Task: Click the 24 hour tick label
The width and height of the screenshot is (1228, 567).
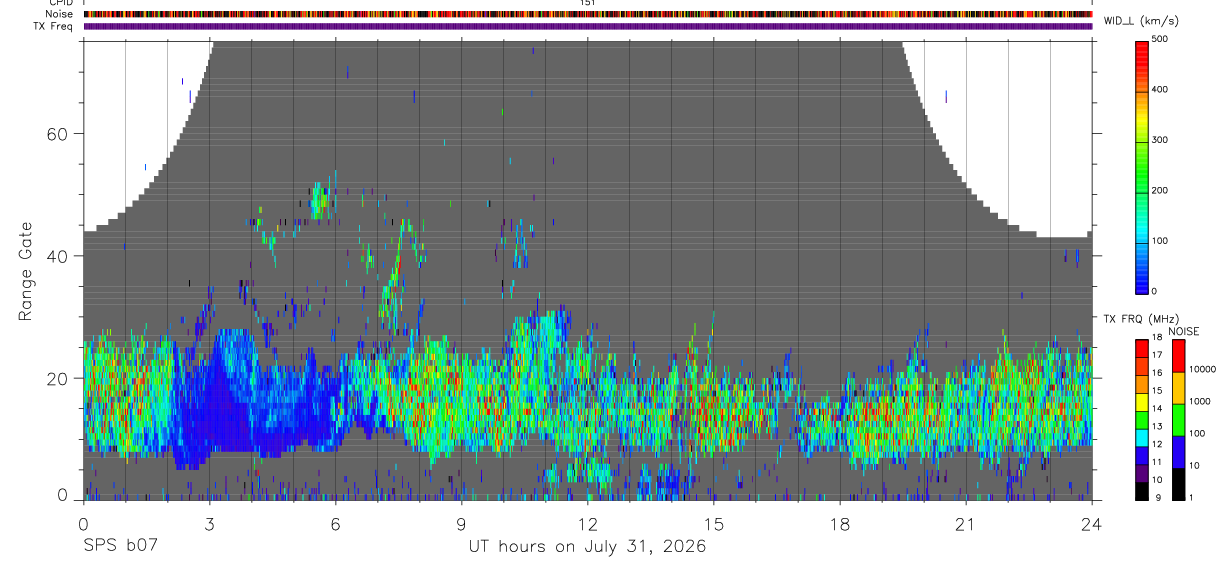Action: [x=1091, y=524]
